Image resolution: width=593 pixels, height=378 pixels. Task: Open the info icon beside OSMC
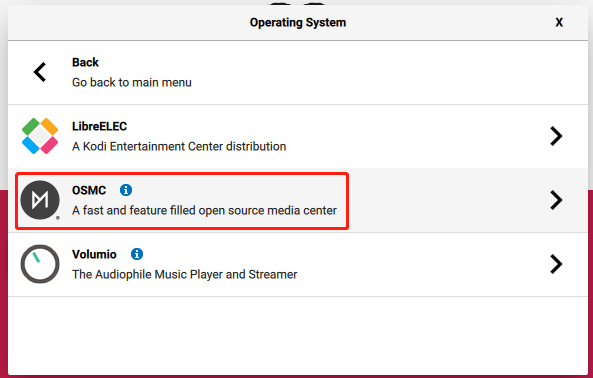pos(126,190)
